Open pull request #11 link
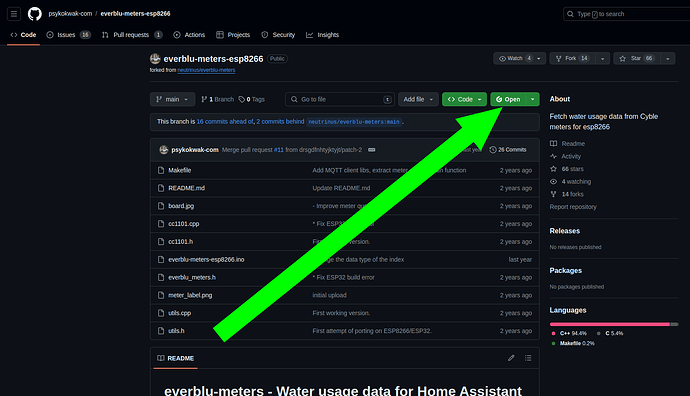This screenshot has width=690, height=396. click(279, 150)
